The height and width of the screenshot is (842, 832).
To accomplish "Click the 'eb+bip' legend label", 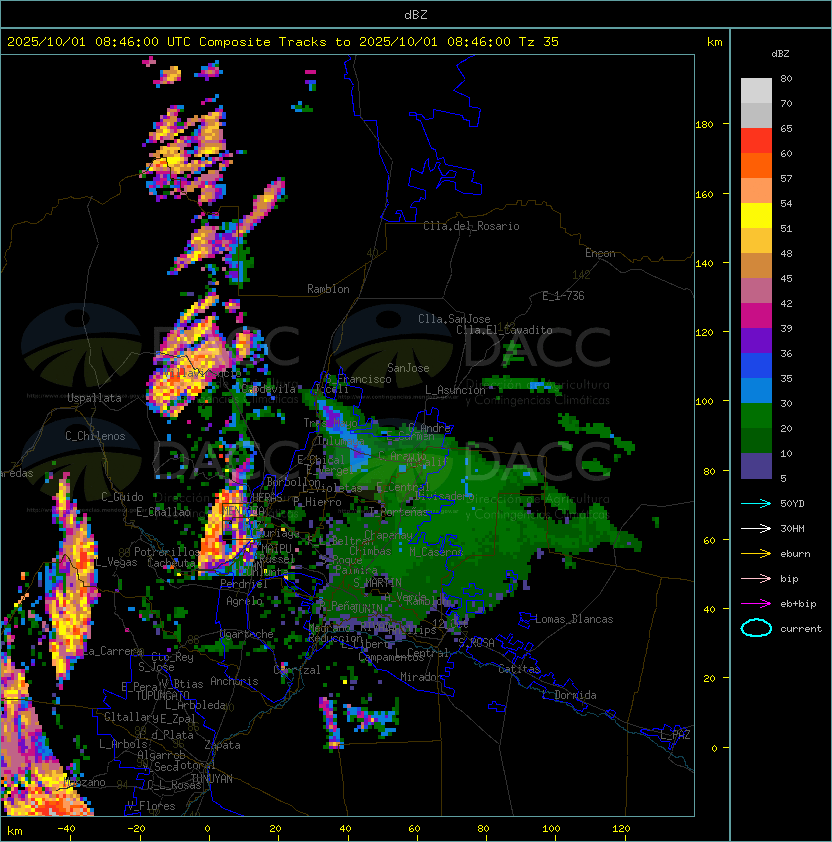I will click(x=798, y=604).
